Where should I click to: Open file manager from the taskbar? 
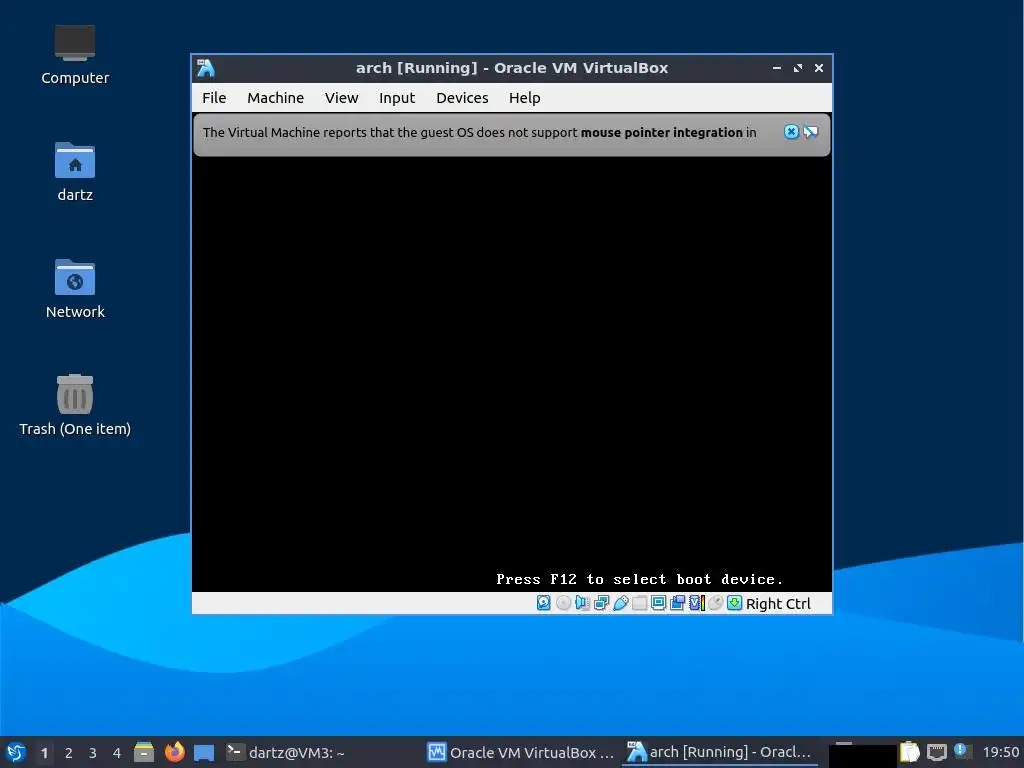point(144,752)
